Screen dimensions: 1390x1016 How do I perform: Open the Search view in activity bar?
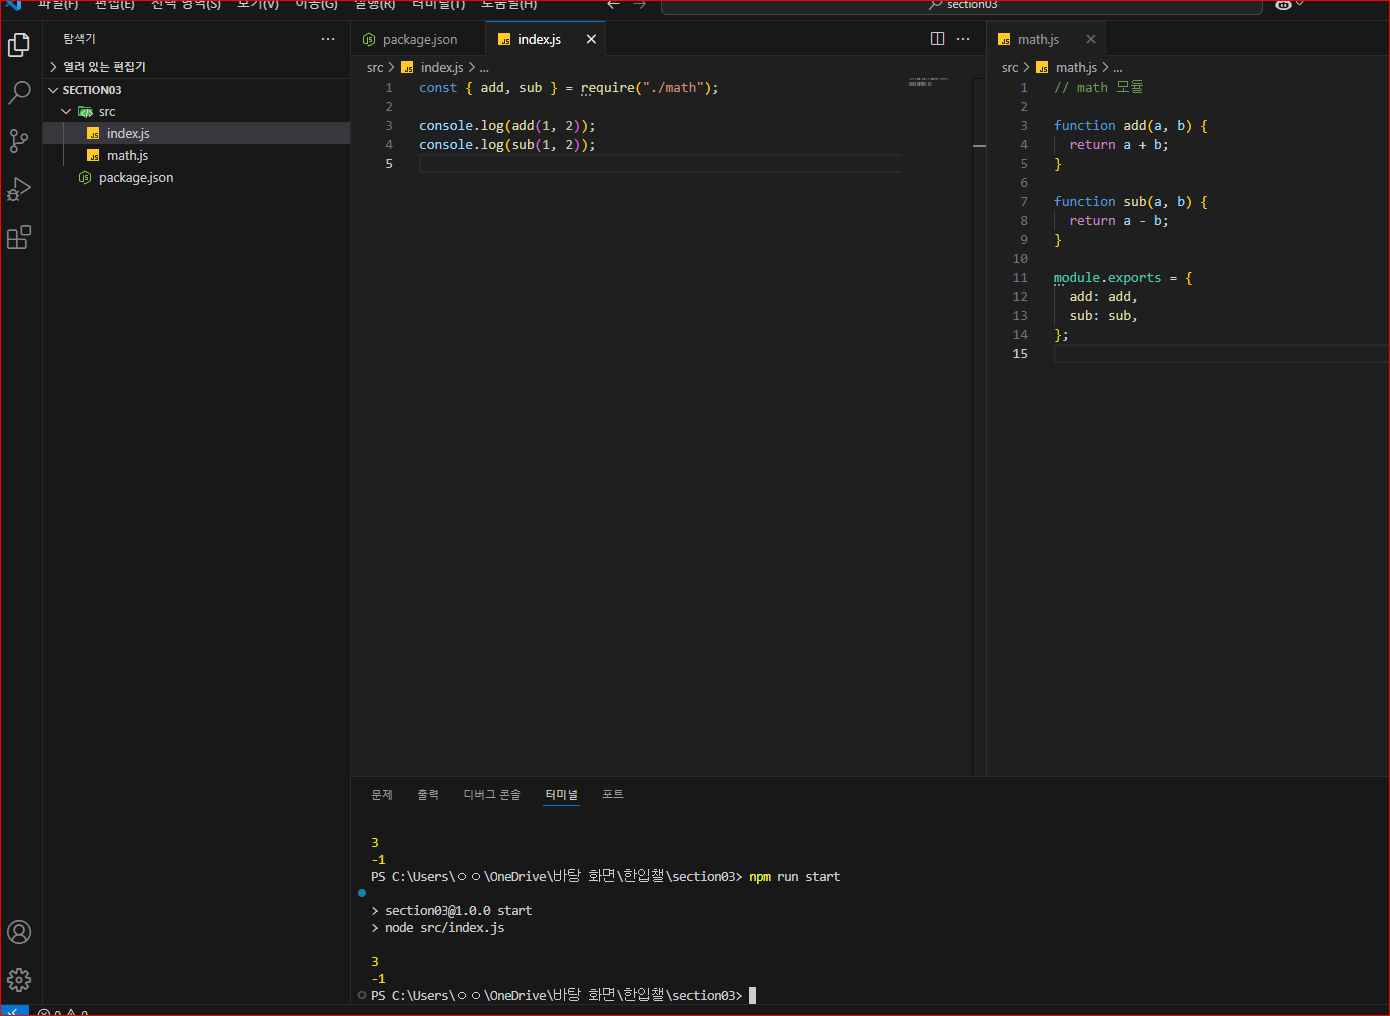point(19,93)
